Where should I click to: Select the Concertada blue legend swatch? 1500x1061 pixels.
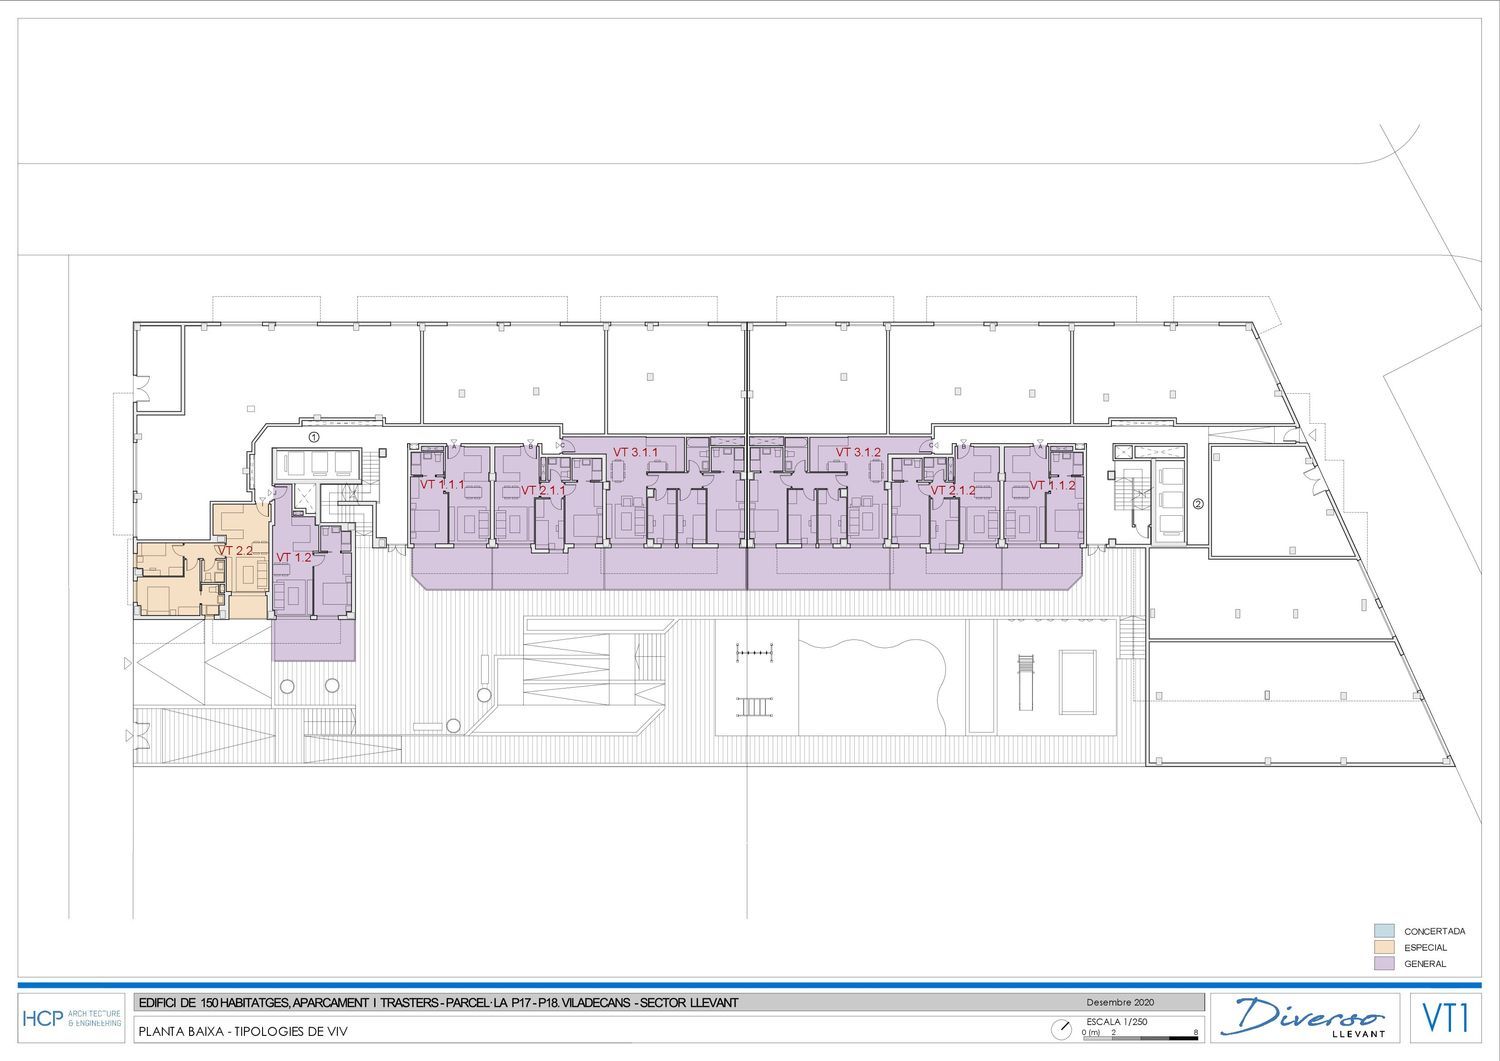coord(1384,930)
